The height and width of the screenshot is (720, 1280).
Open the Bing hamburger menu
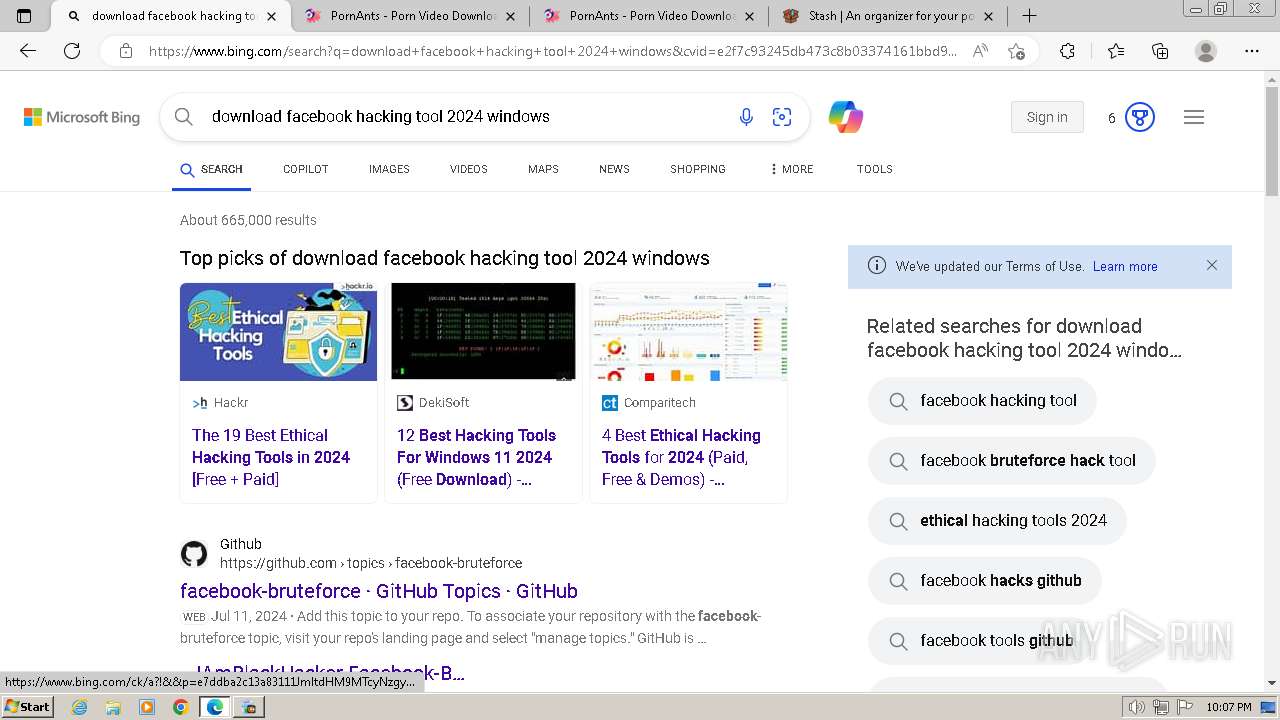(1194, 117)
